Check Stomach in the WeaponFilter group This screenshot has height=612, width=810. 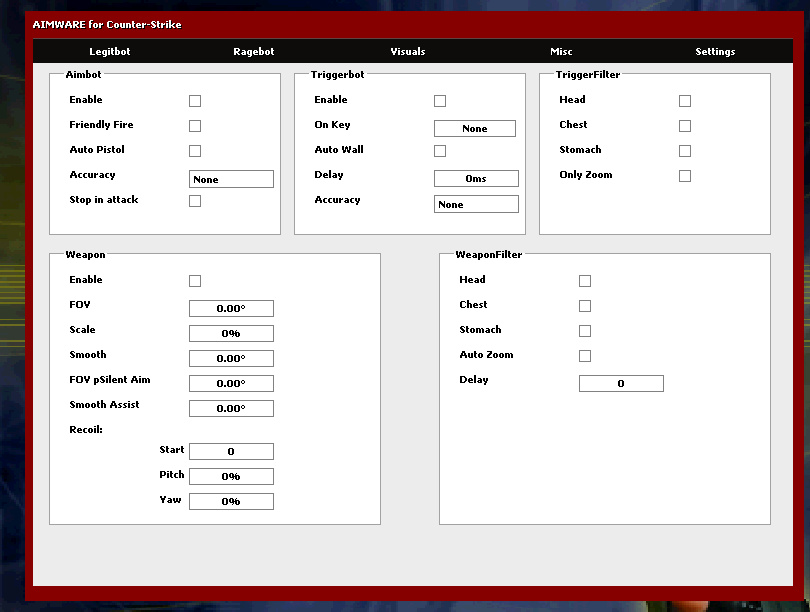(585, 331)
